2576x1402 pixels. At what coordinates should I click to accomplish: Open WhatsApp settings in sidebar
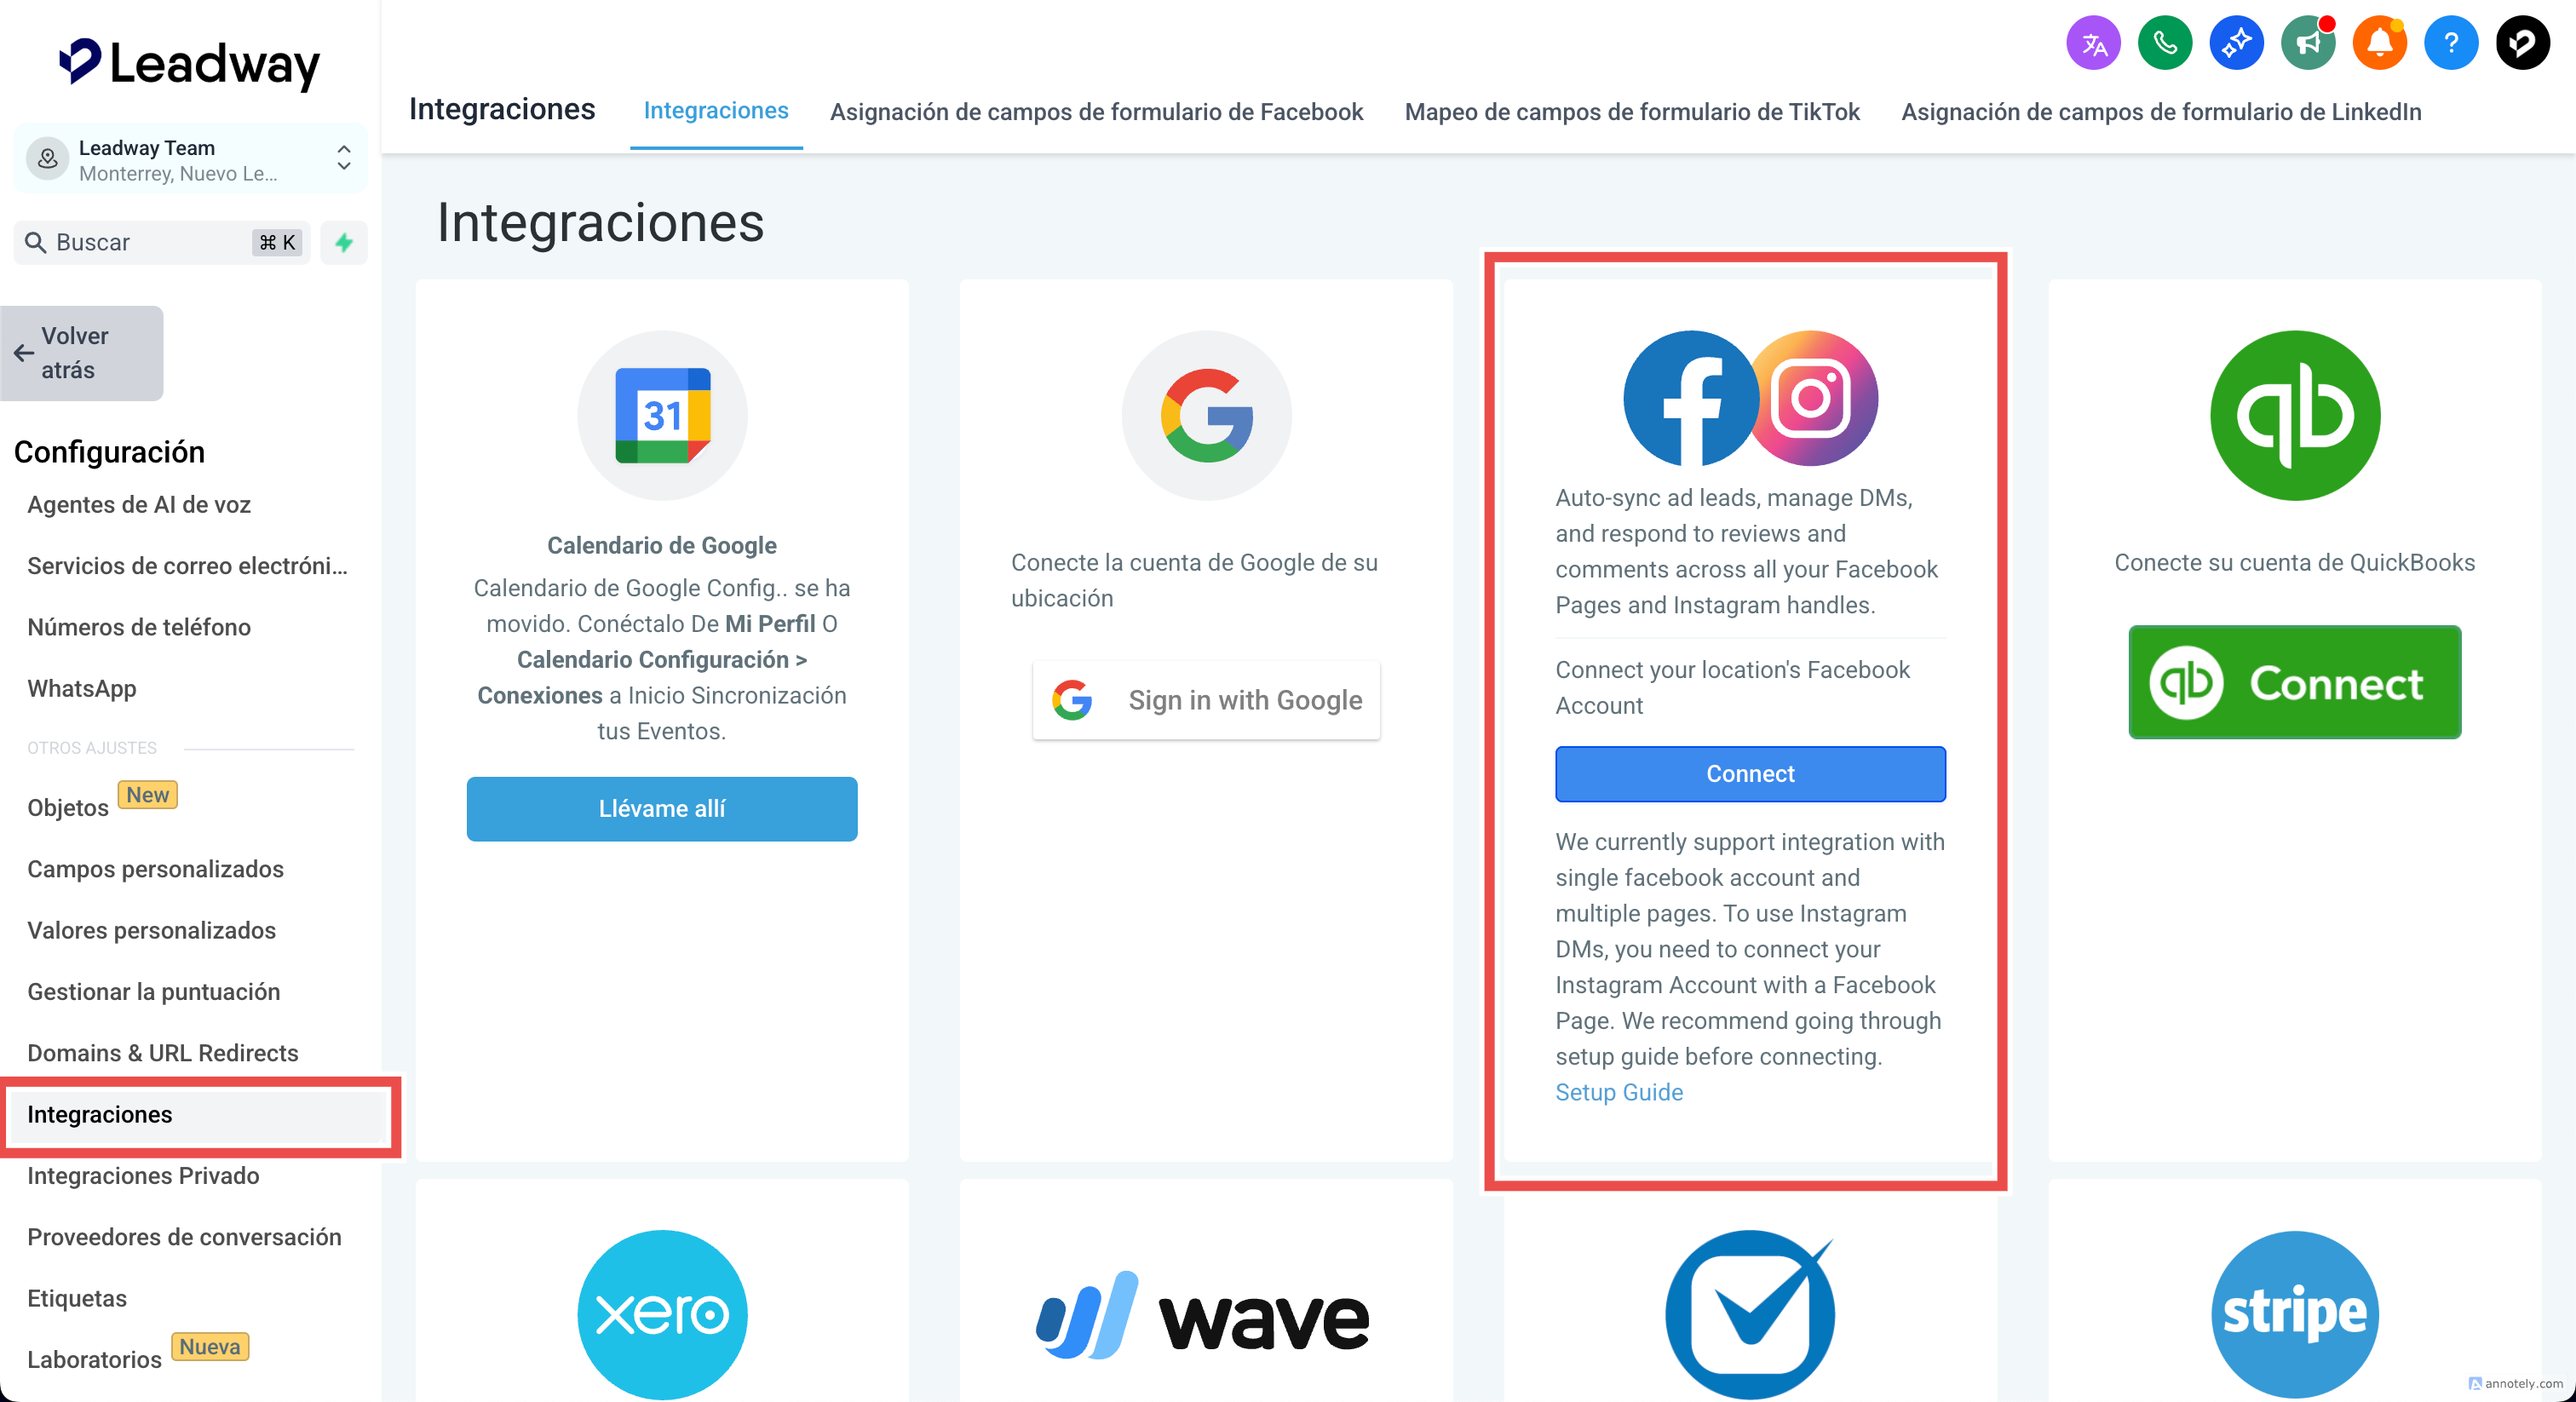pos(82,688)
